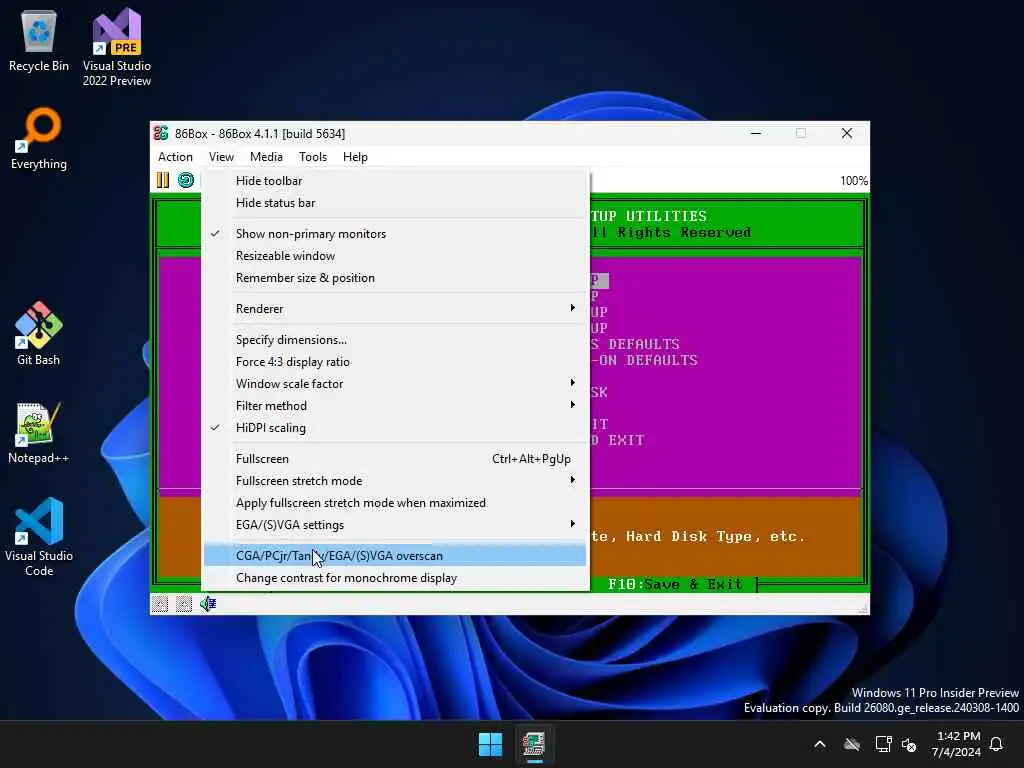Show hidden system tray icons chevron
This screenshot has width=1024, height=768.
pos(820,744)
